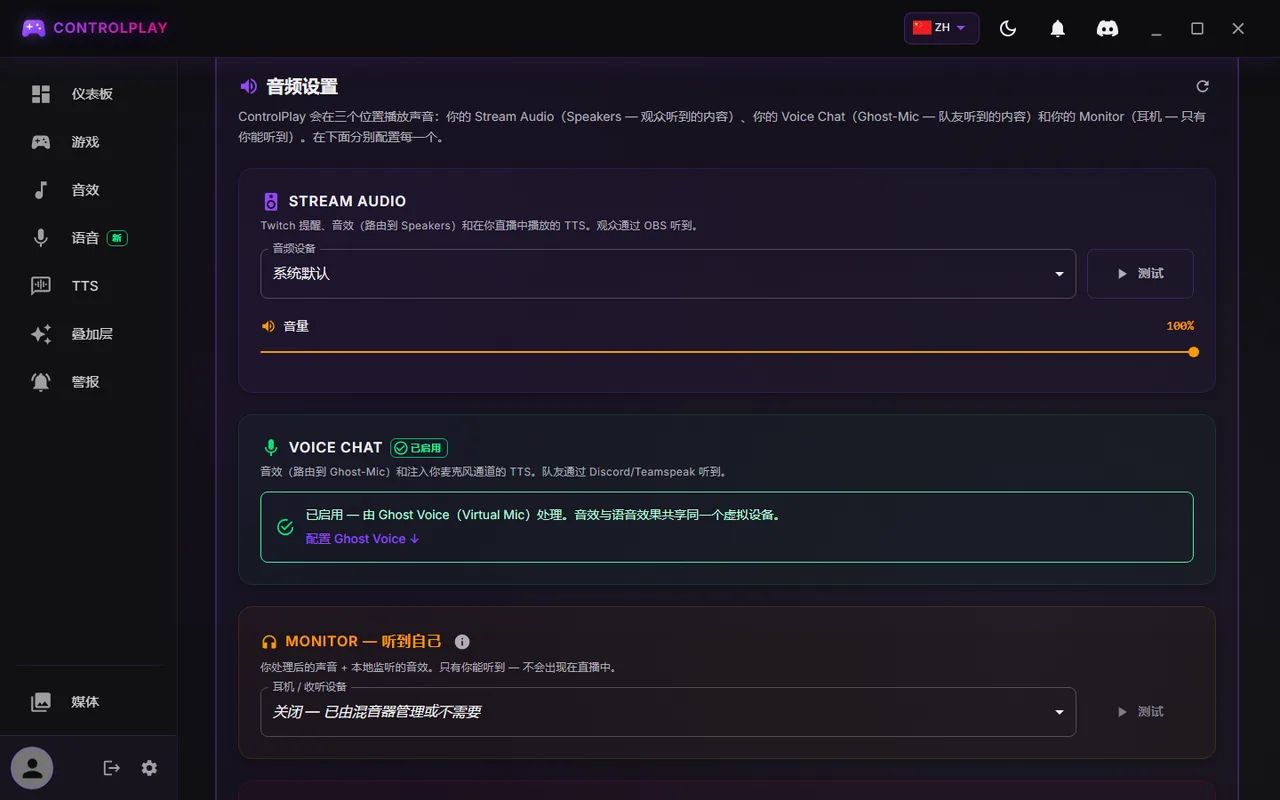Click the 语音 microphone sidebar icon

[41, 238]
